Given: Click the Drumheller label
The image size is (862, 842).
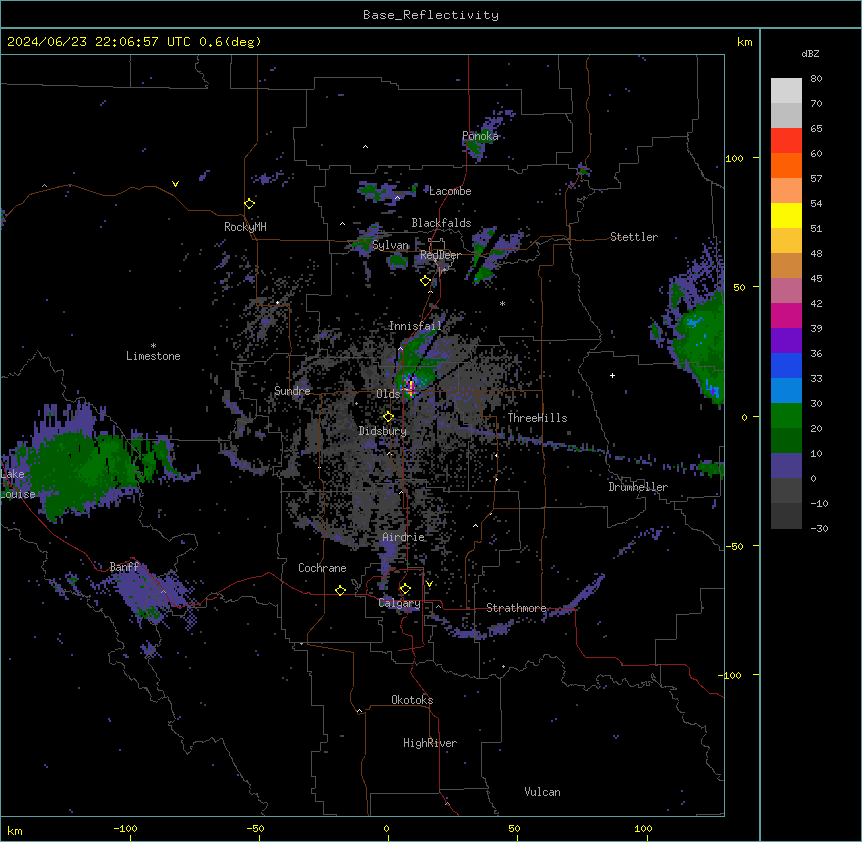Looking at the screenshot, I should (x=638, y=487).
